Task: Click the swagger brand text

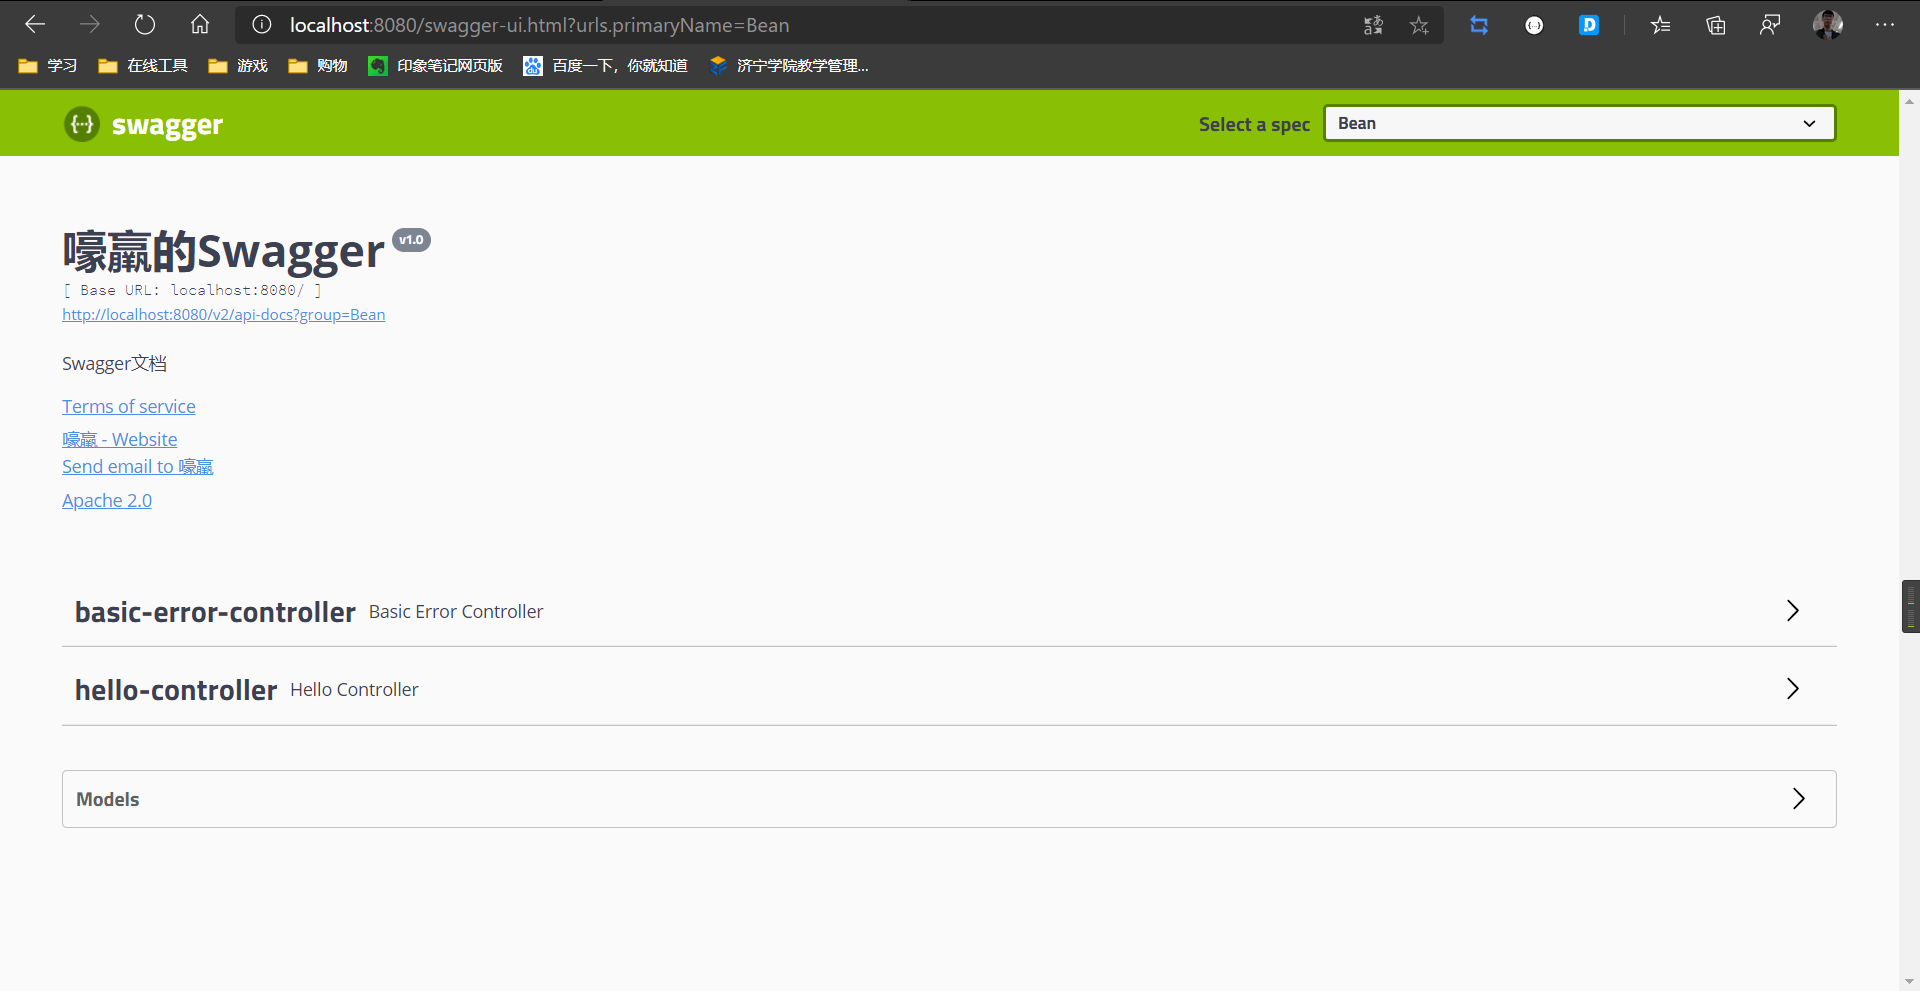Action: click(167, 125)
